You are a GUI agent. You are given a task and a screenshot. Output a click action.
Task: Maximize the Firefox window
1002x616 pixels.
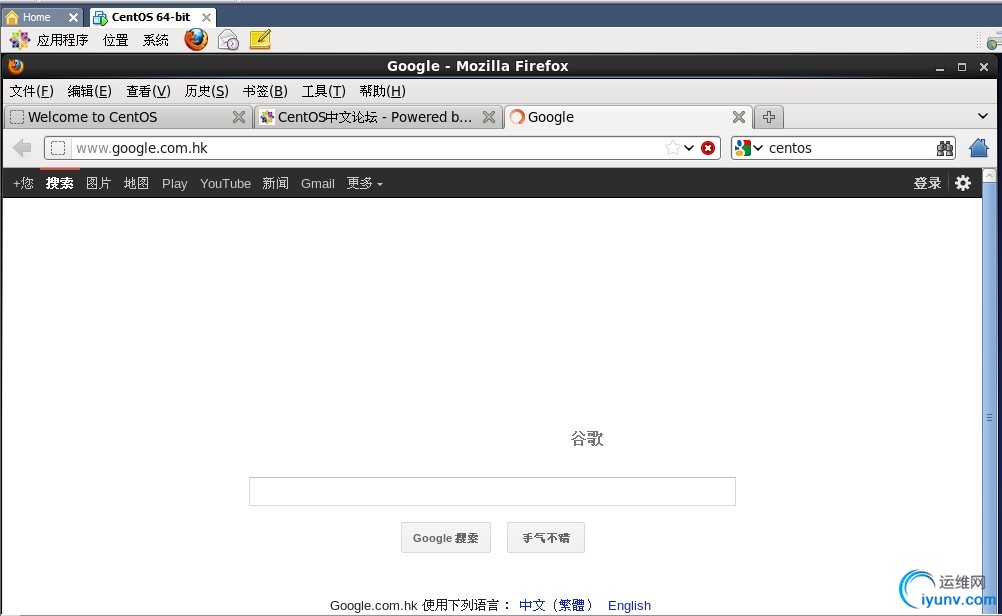coord(962,67)
